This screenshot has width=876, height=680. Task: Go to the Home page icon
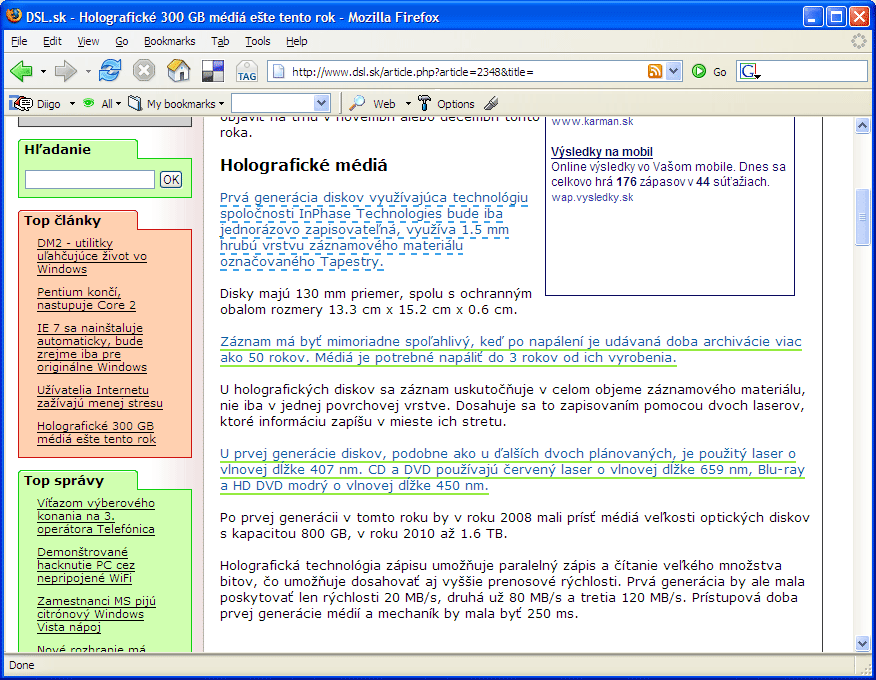179,71
